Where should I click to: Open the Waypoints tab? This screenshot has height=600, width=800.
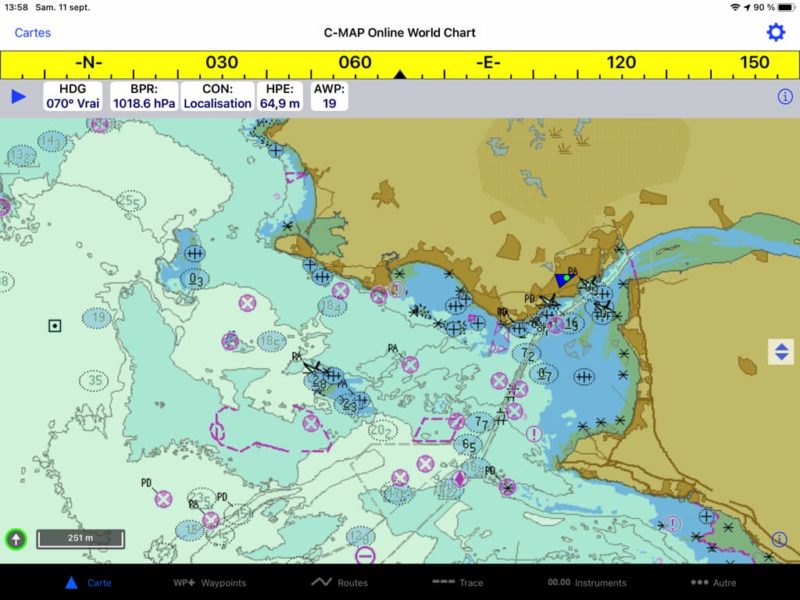click(x=209, y=582)
